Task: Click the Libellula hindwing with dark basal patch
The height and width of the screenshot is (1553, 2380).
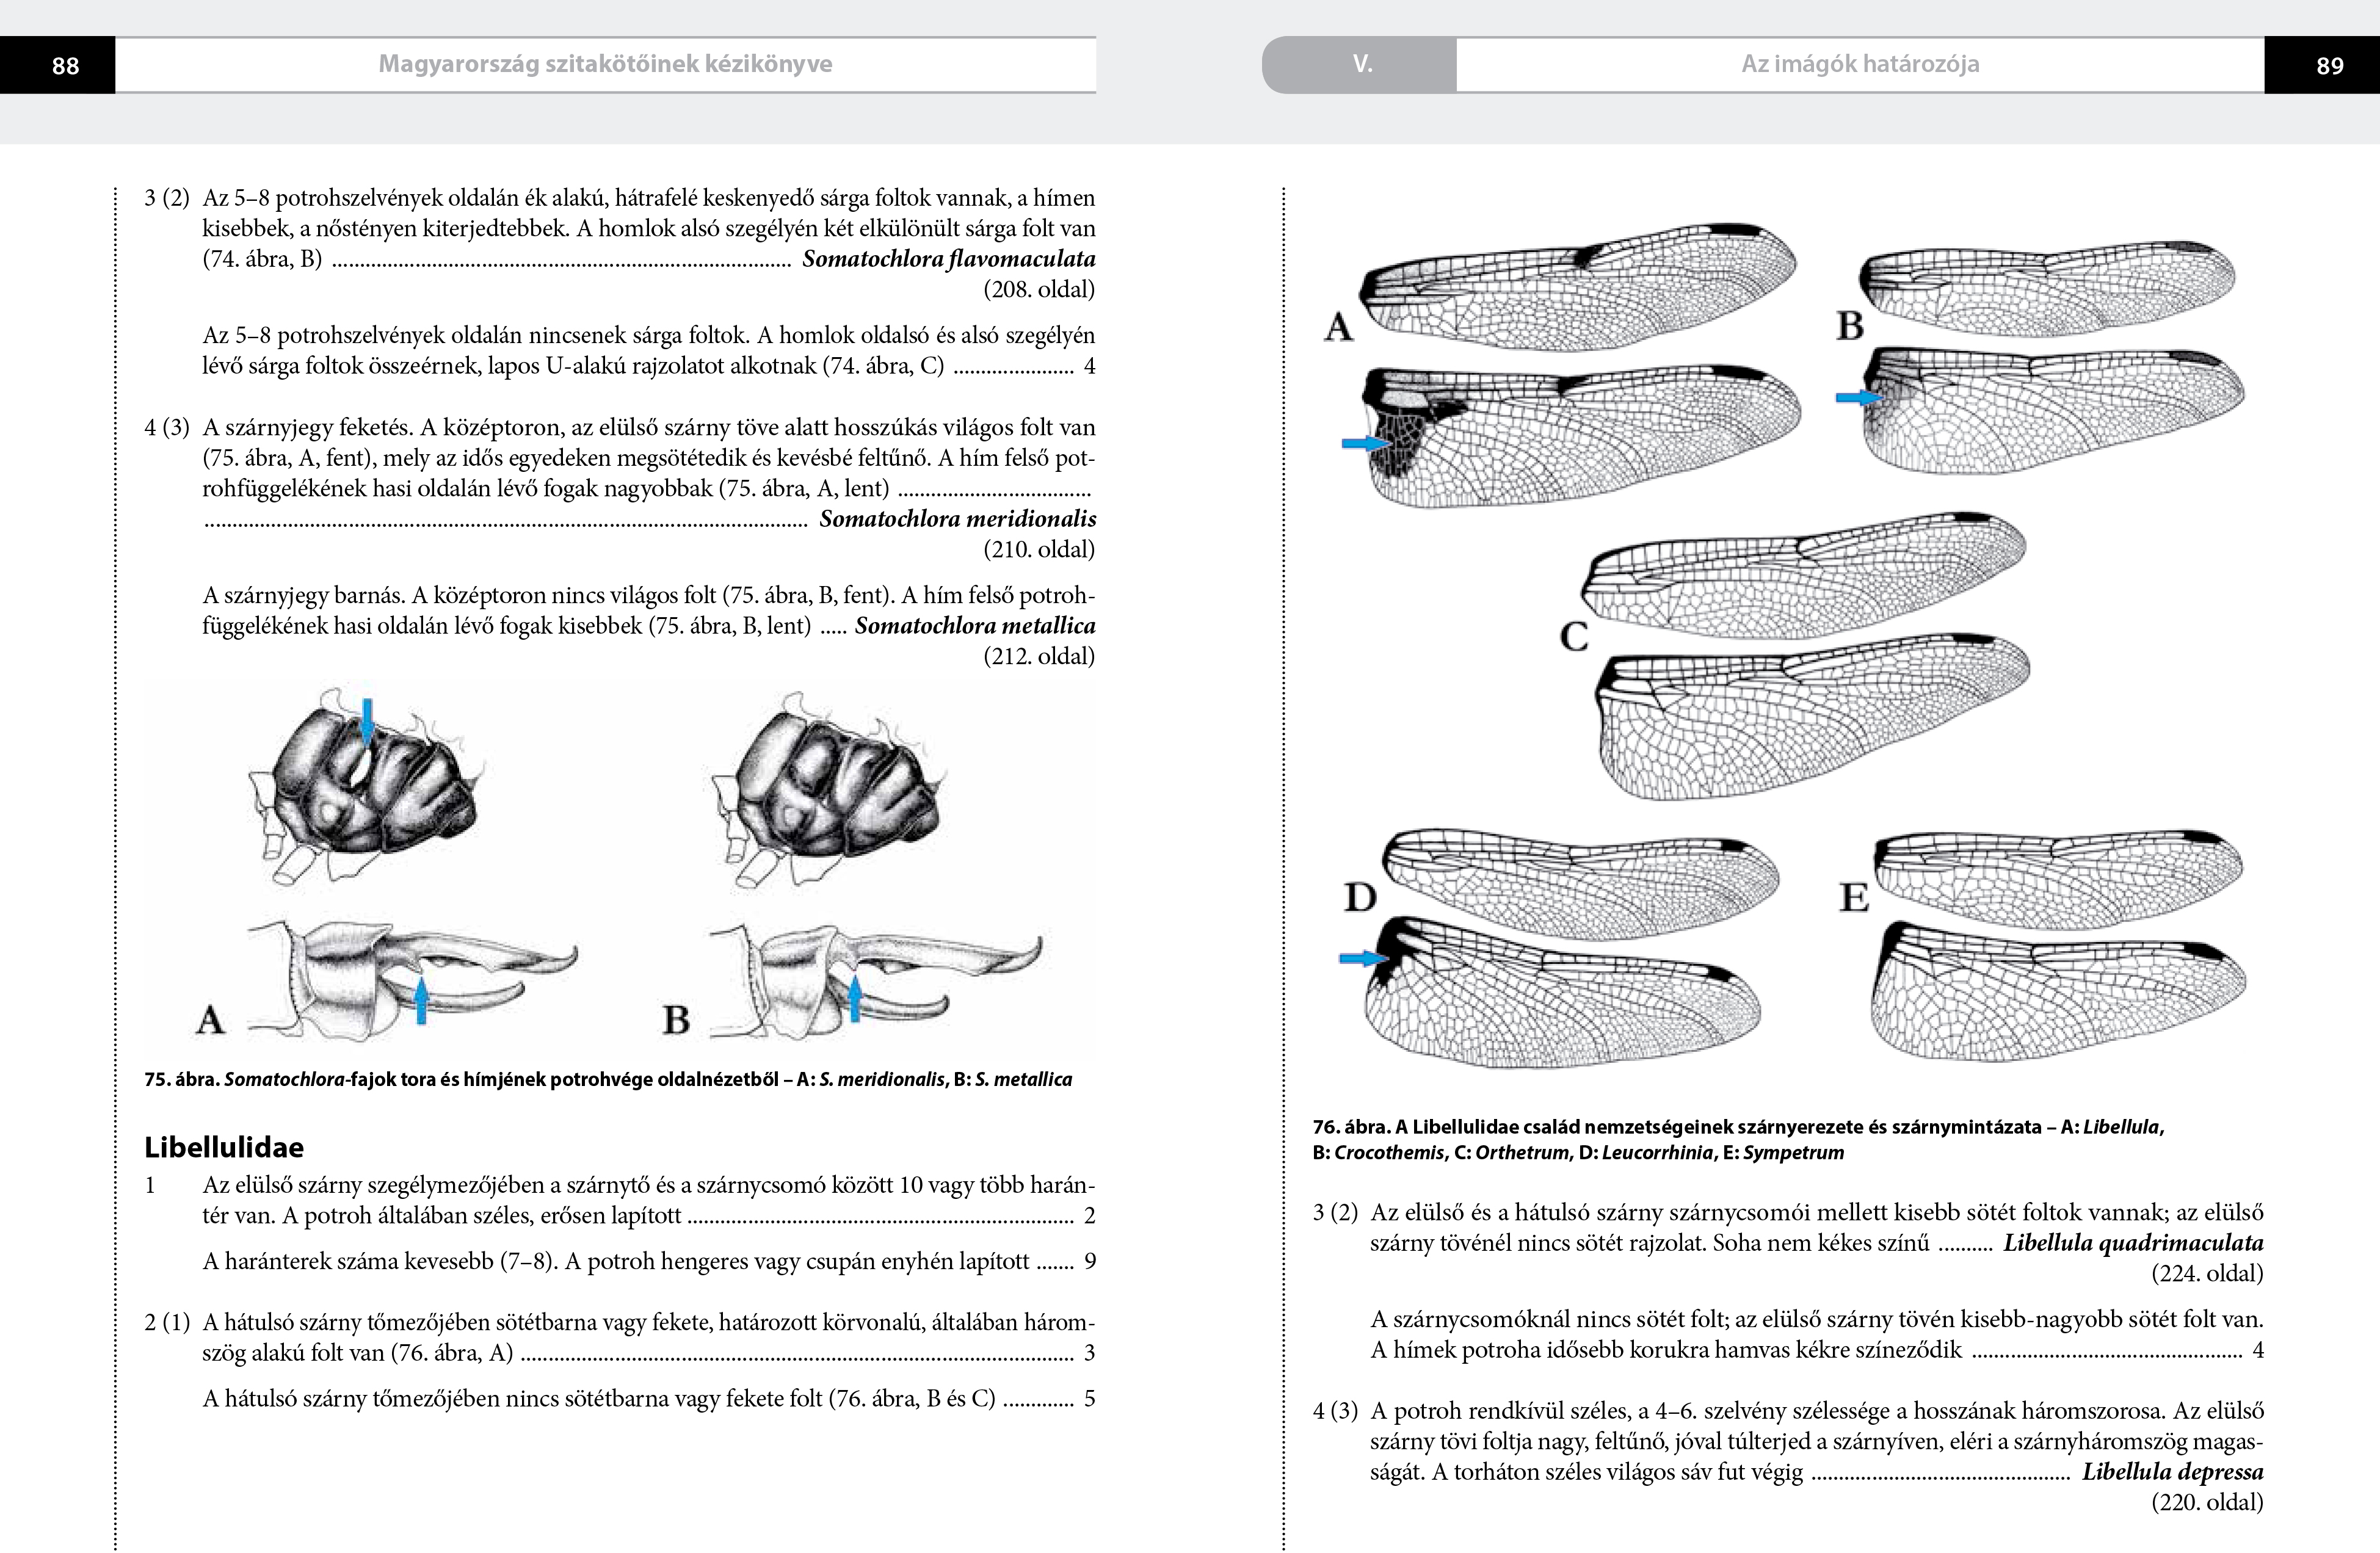Action: (x=1582, y=436)
